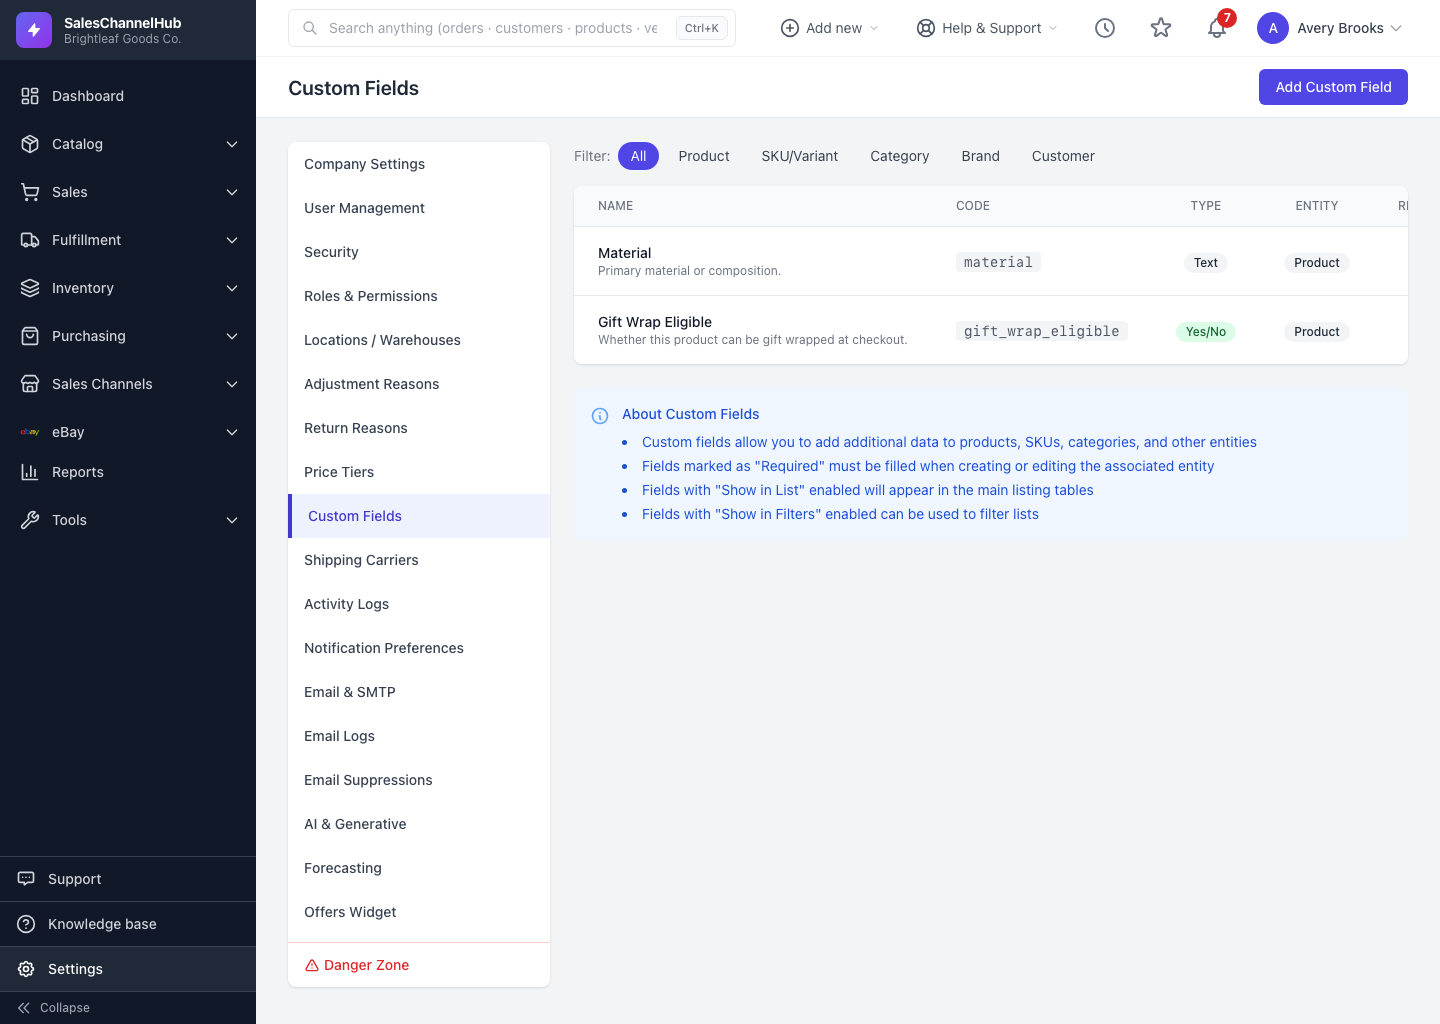
Task: Open recent history clock icon
Action: [1105, 28]
